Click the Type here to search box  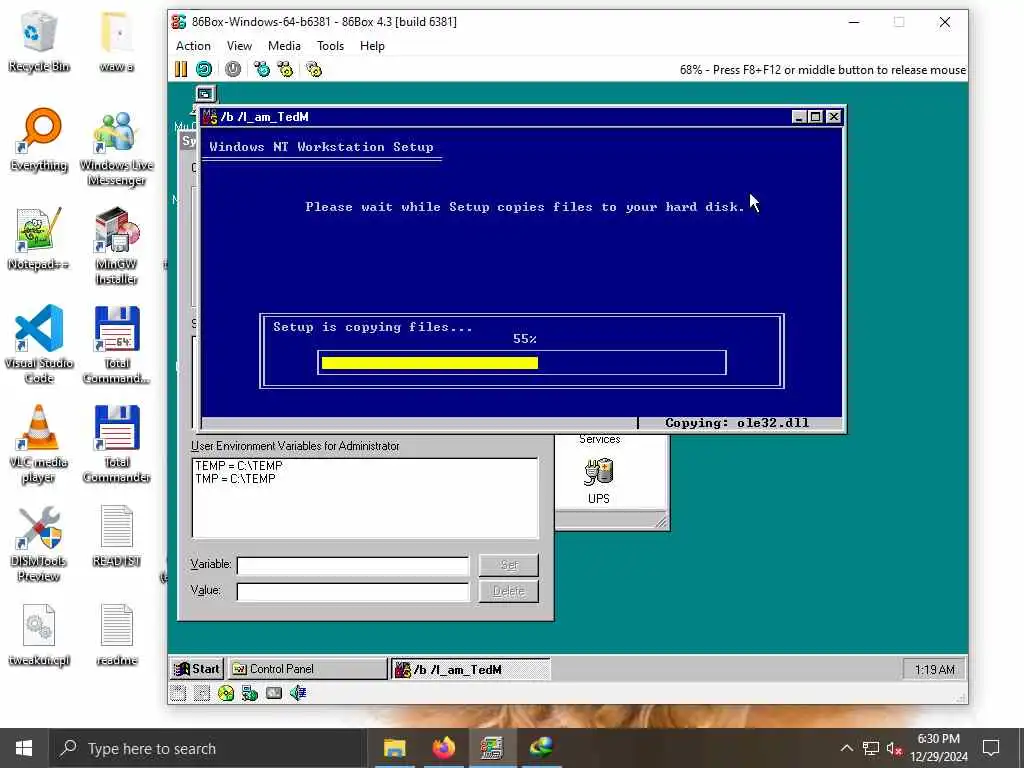tap(208, 748)
